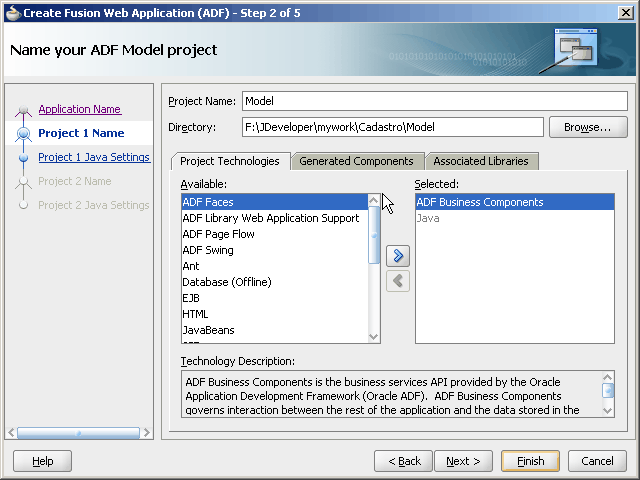
Task: Click the Directory path field
Action: [392, 127]
